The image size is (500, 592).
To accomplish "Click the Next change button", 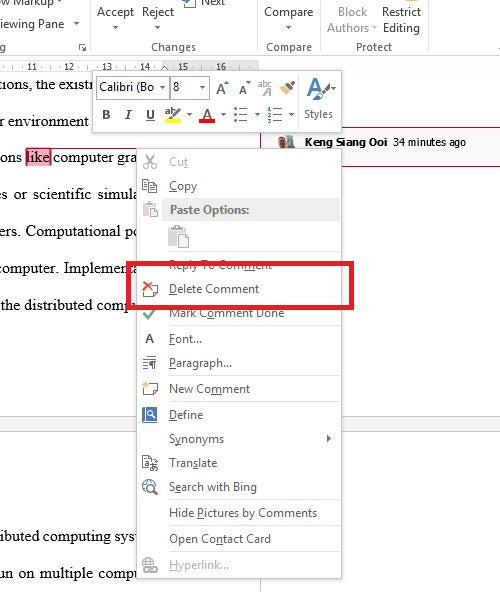I will pos(204,3).
